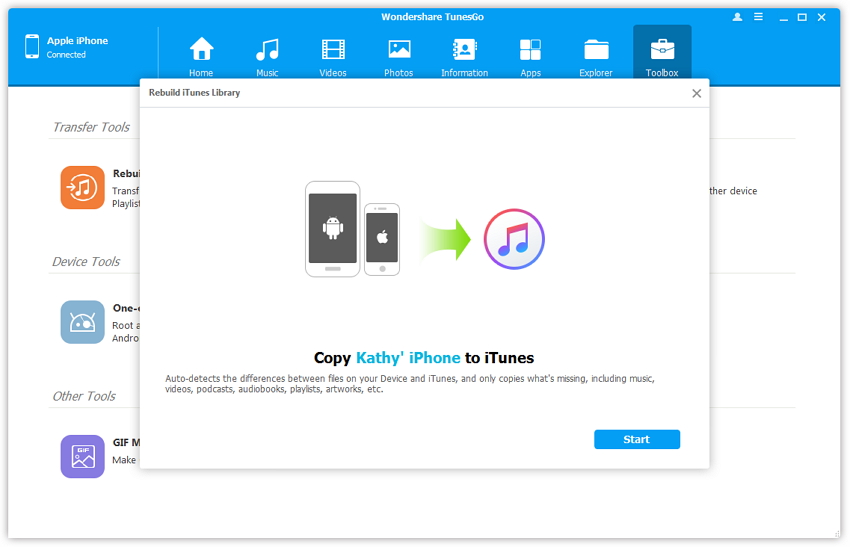Click the connected Apple iPhone device label
This screenshot has width=850, height=547.
[x=77, y=41]
